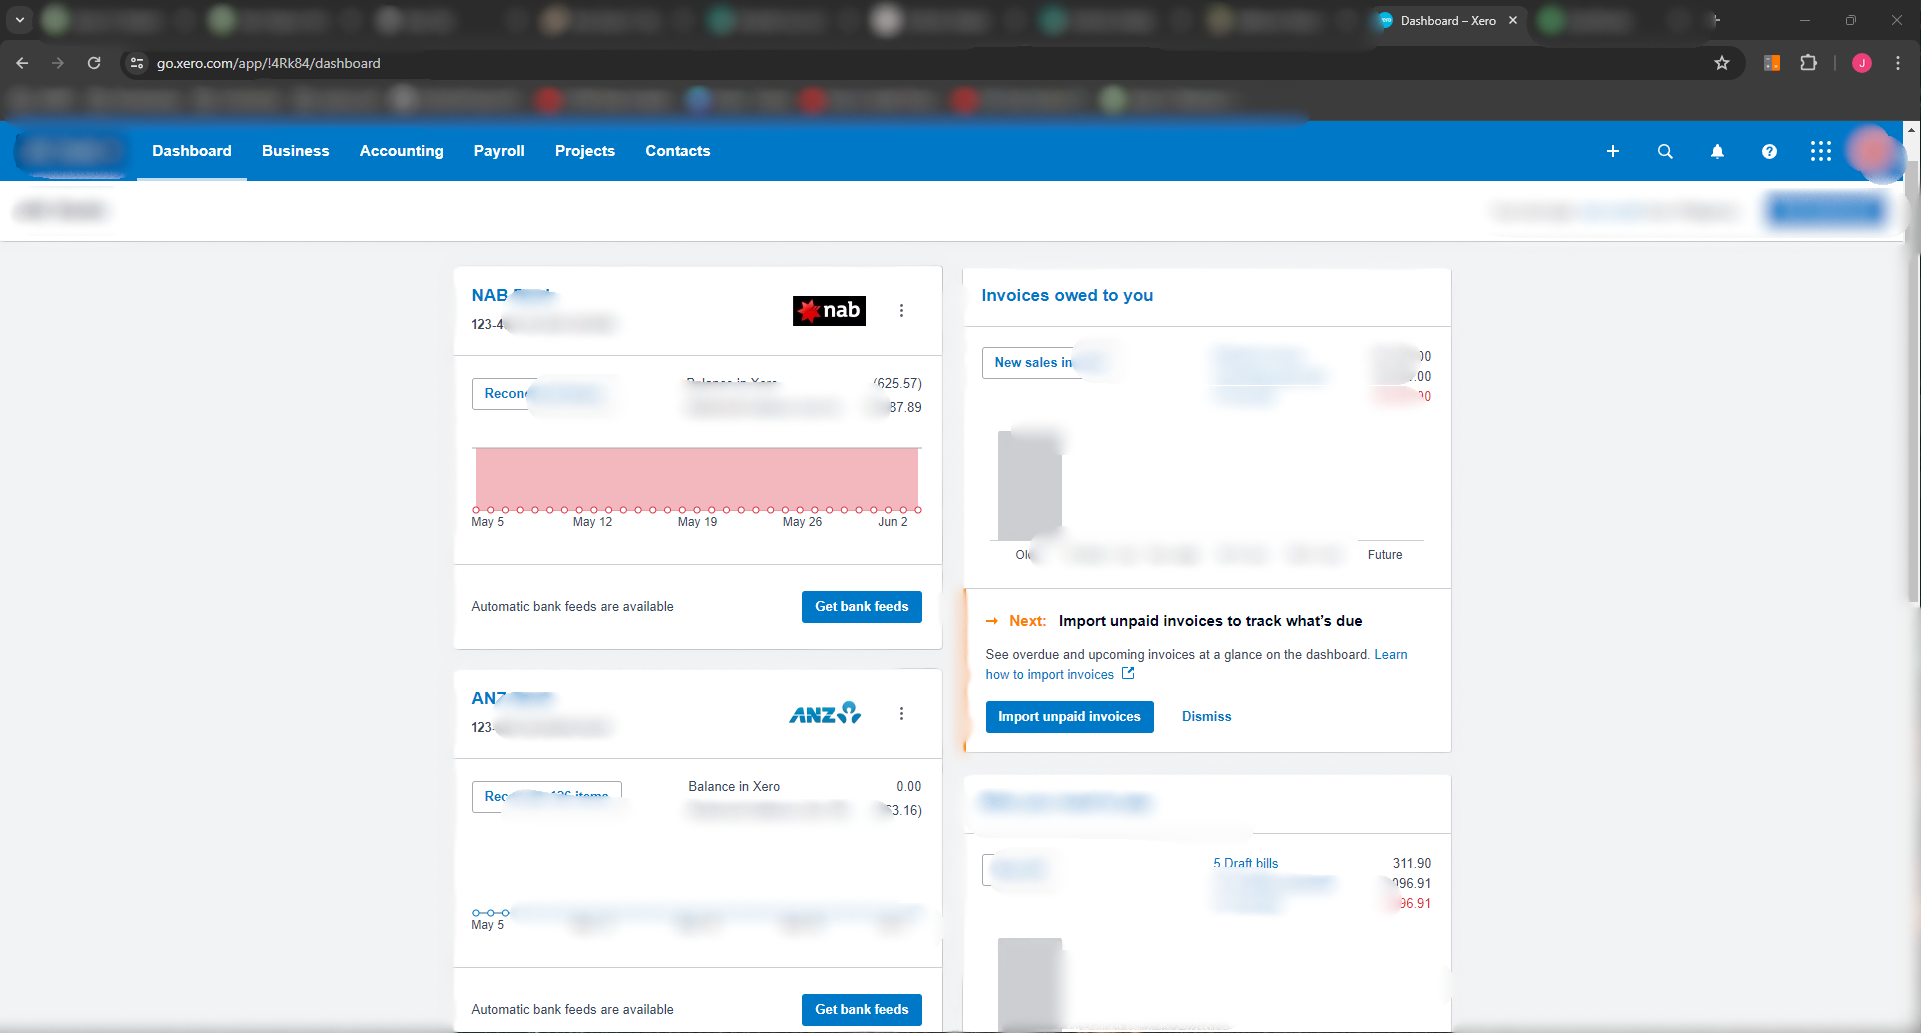Screen dimensions: 1921x1033
Task: Click the Xero plus icon to create new
Action: (x=1613, y=151)
